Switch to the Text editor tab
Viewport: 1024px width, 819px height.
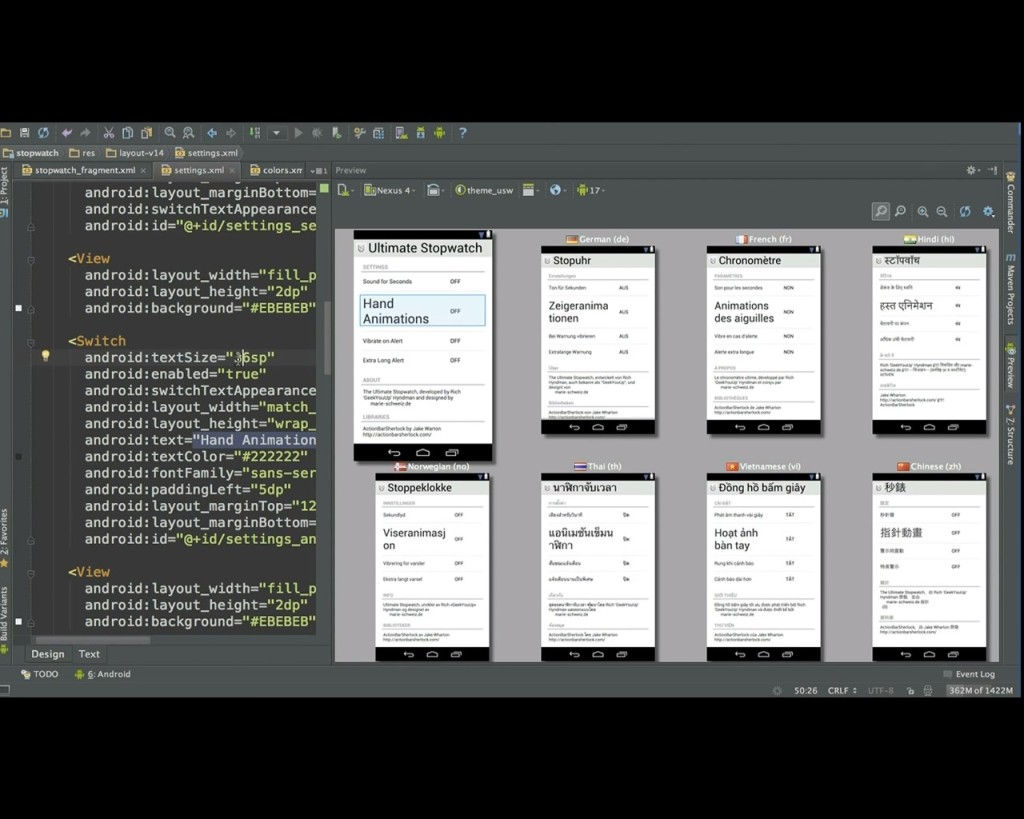tap(89, 654)
